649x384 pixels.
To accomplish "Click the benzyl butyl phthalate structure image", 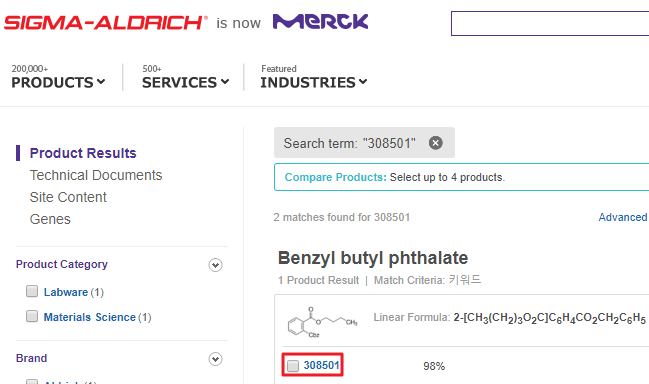I will point(323,322).
